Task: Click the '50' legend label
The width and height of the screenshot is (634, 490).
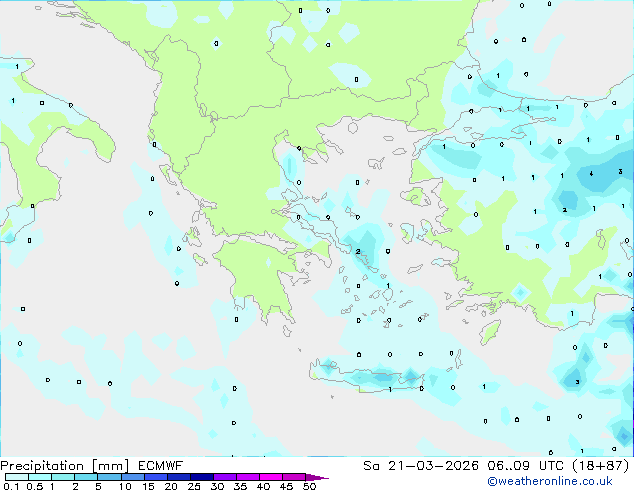Action: pyautogui.click(x=309, y=486)
